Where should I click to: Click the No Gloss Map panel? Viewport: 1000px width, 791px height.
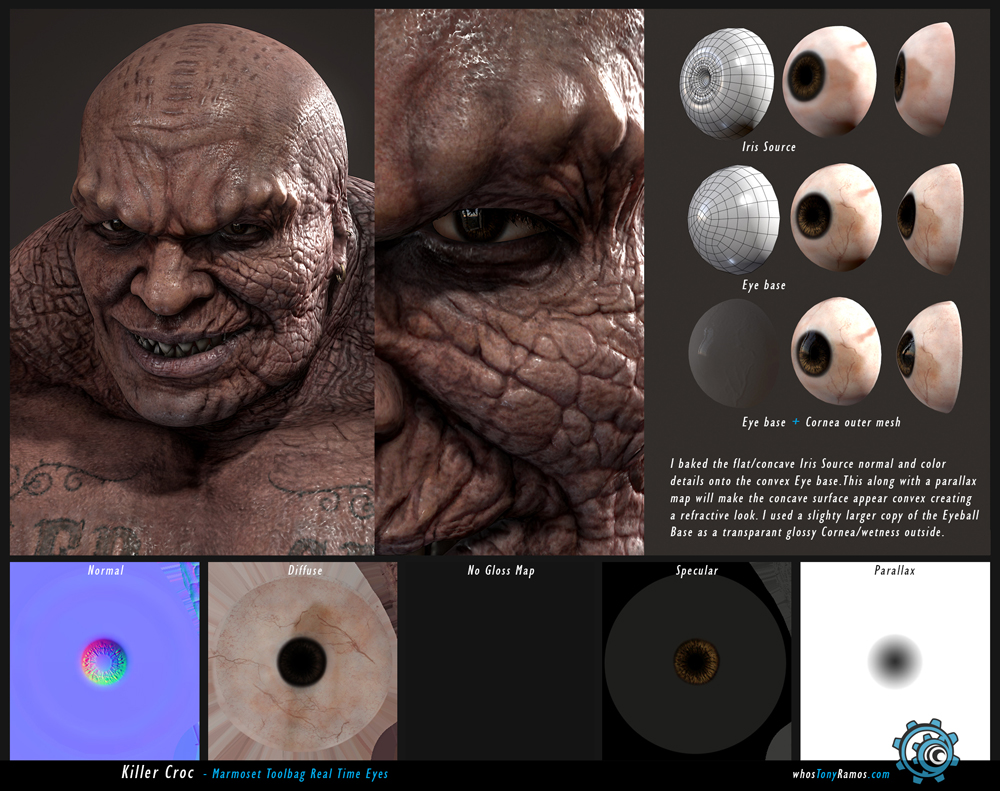pyautogui.click(x=500, y=661)
